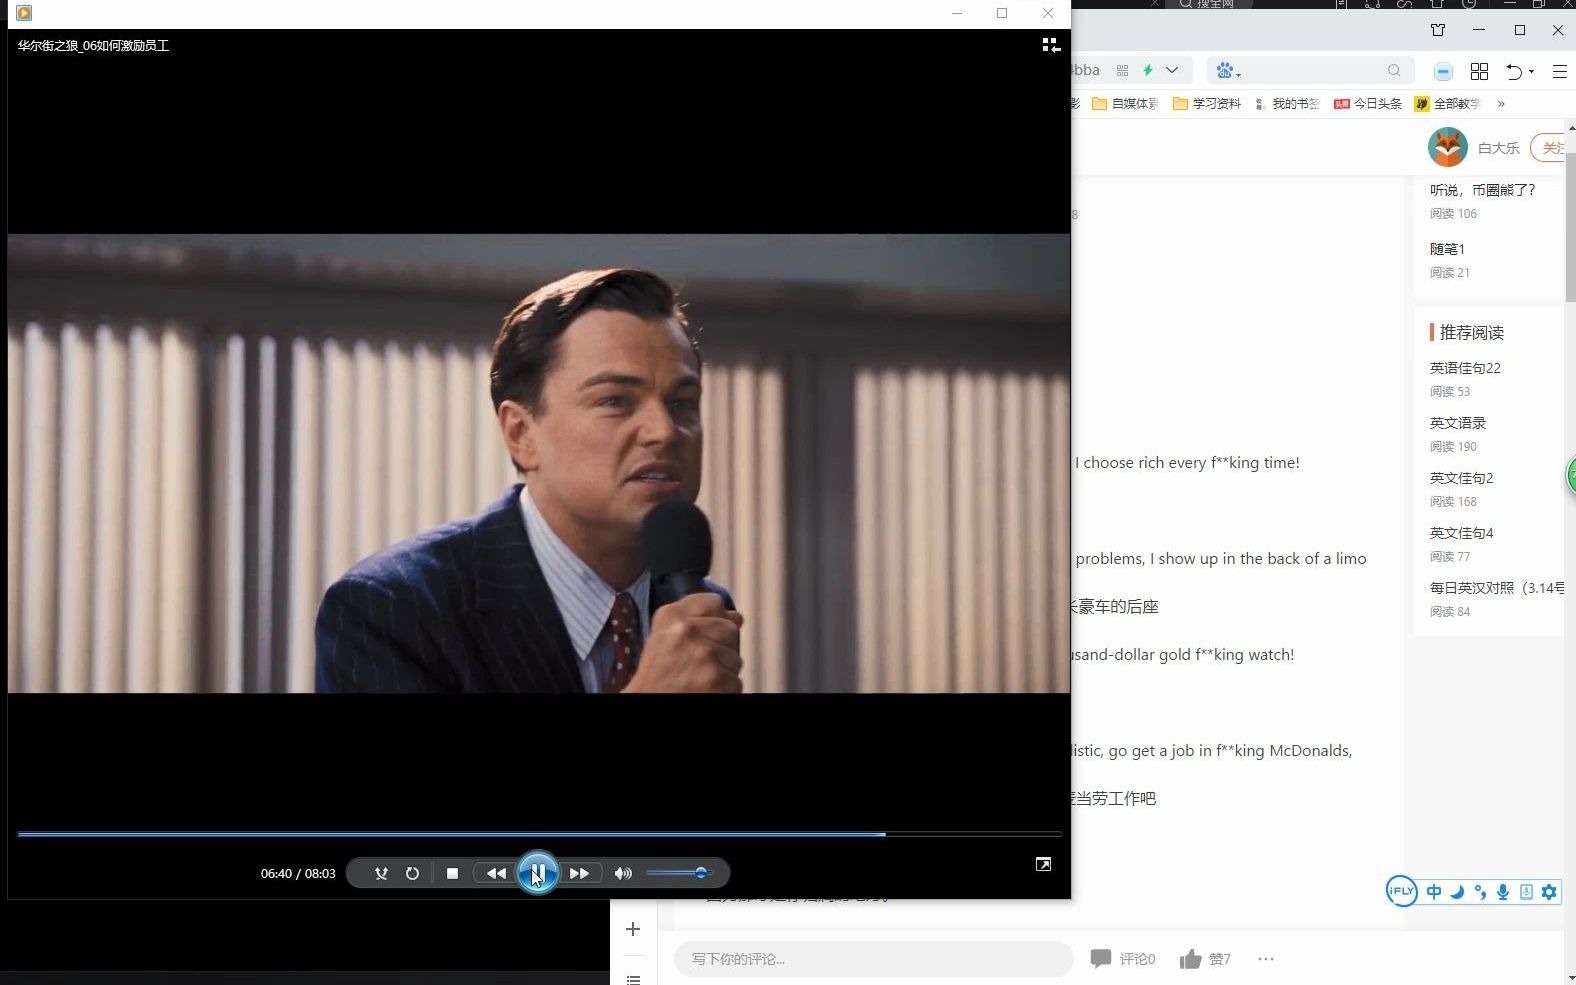
Task: Click the video frame in the player
Action: pos(539,463)
